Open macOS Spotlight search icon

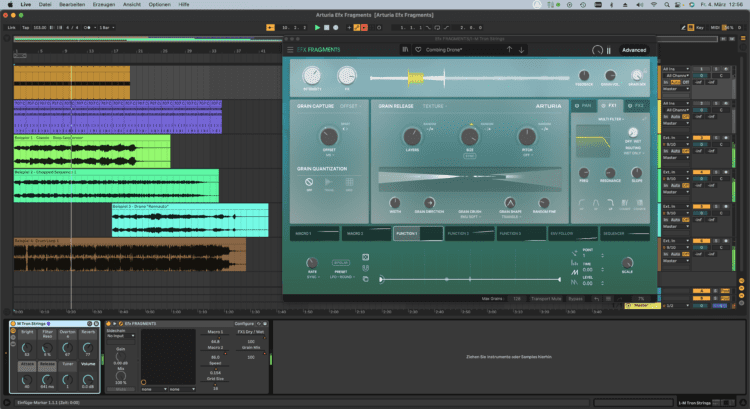pos(666,4)
